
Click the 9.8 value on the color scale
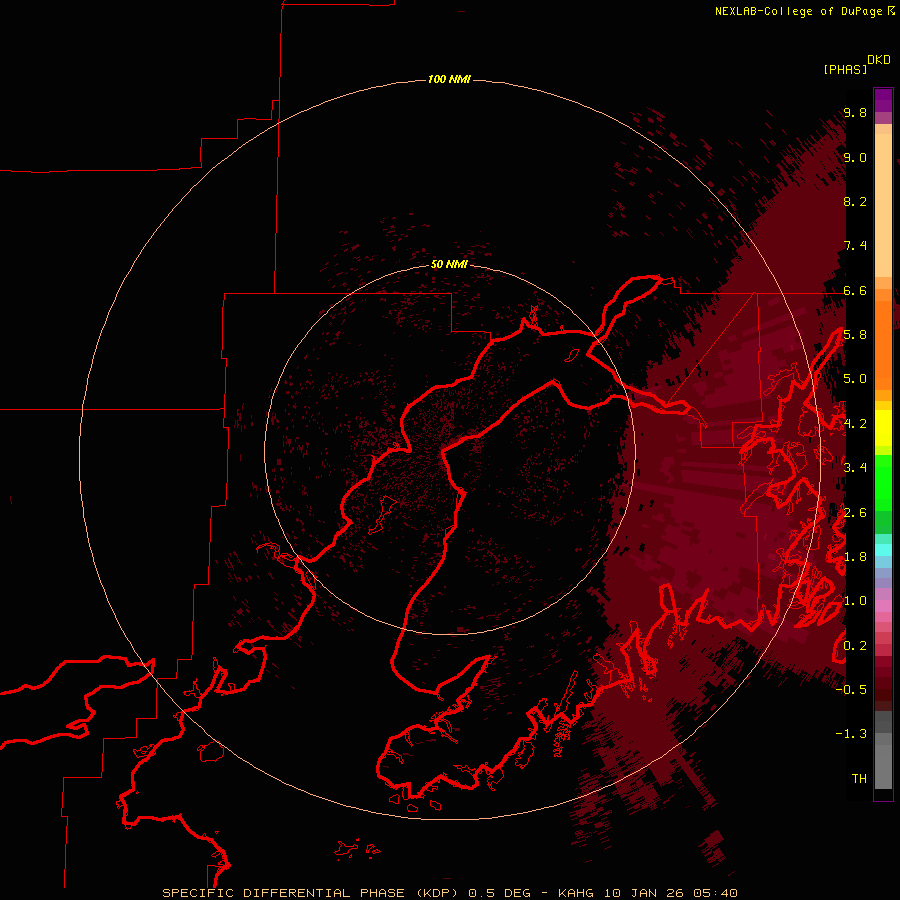point(855,112)
